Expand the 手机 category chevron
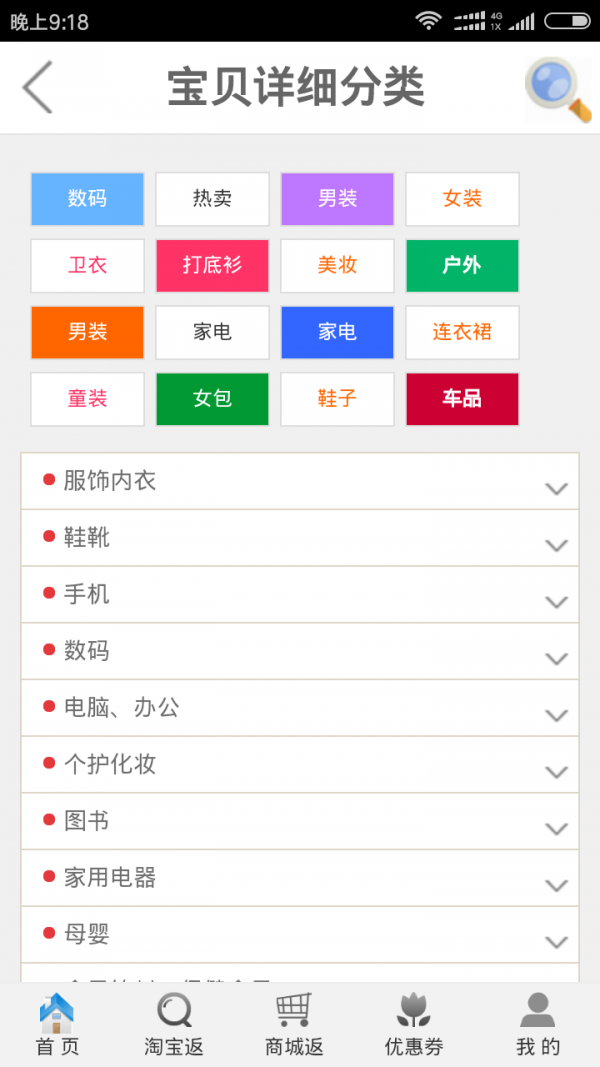The width and height of the screenshot is (600, 1067). point(556,602)
